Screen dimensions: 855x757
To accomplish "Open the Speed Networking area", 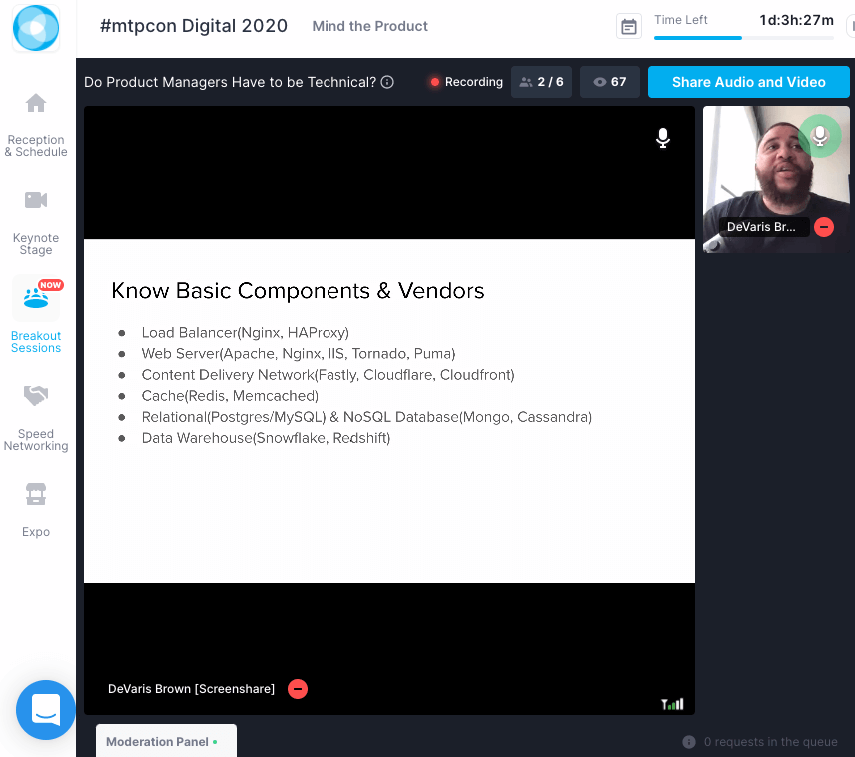I will click(36, 418).
